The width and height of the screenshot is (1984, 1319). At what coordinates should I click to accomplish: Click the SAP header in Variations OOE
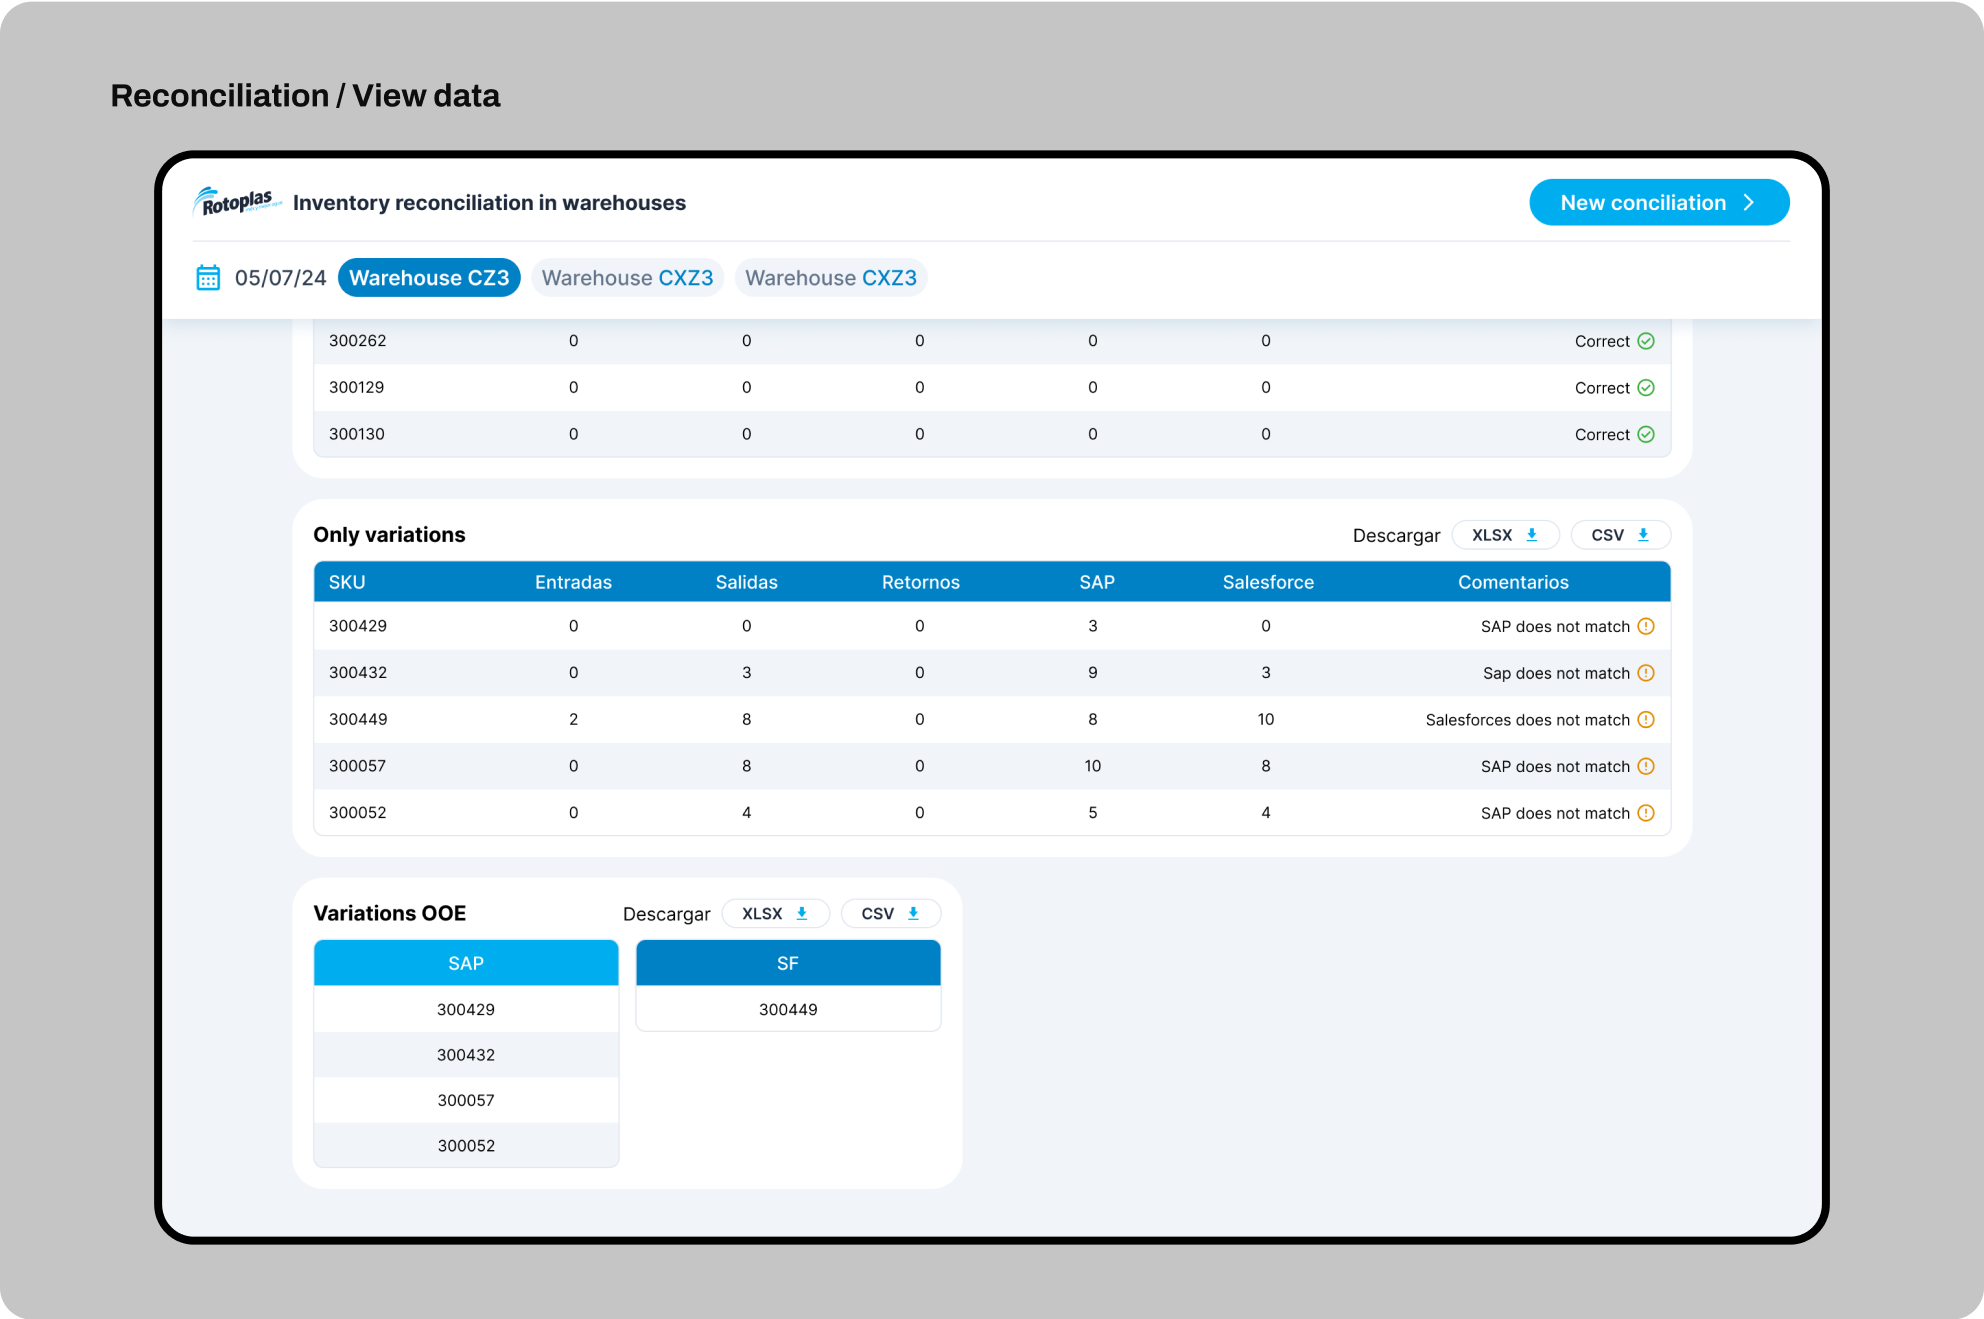pyautogui.click(x=466, y=963)
